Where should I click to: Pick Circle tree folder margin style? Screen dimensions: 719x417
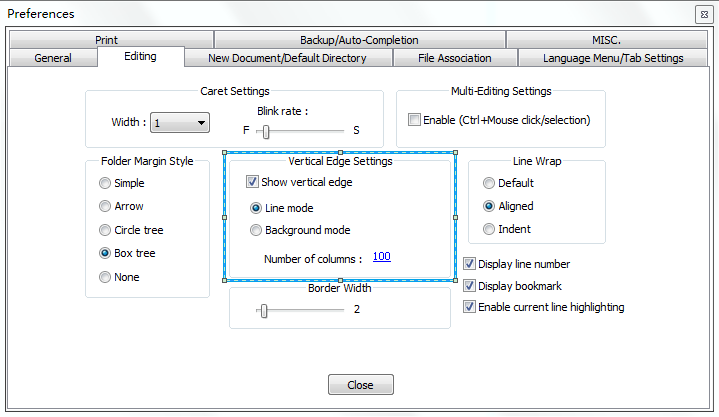(105, 230)
